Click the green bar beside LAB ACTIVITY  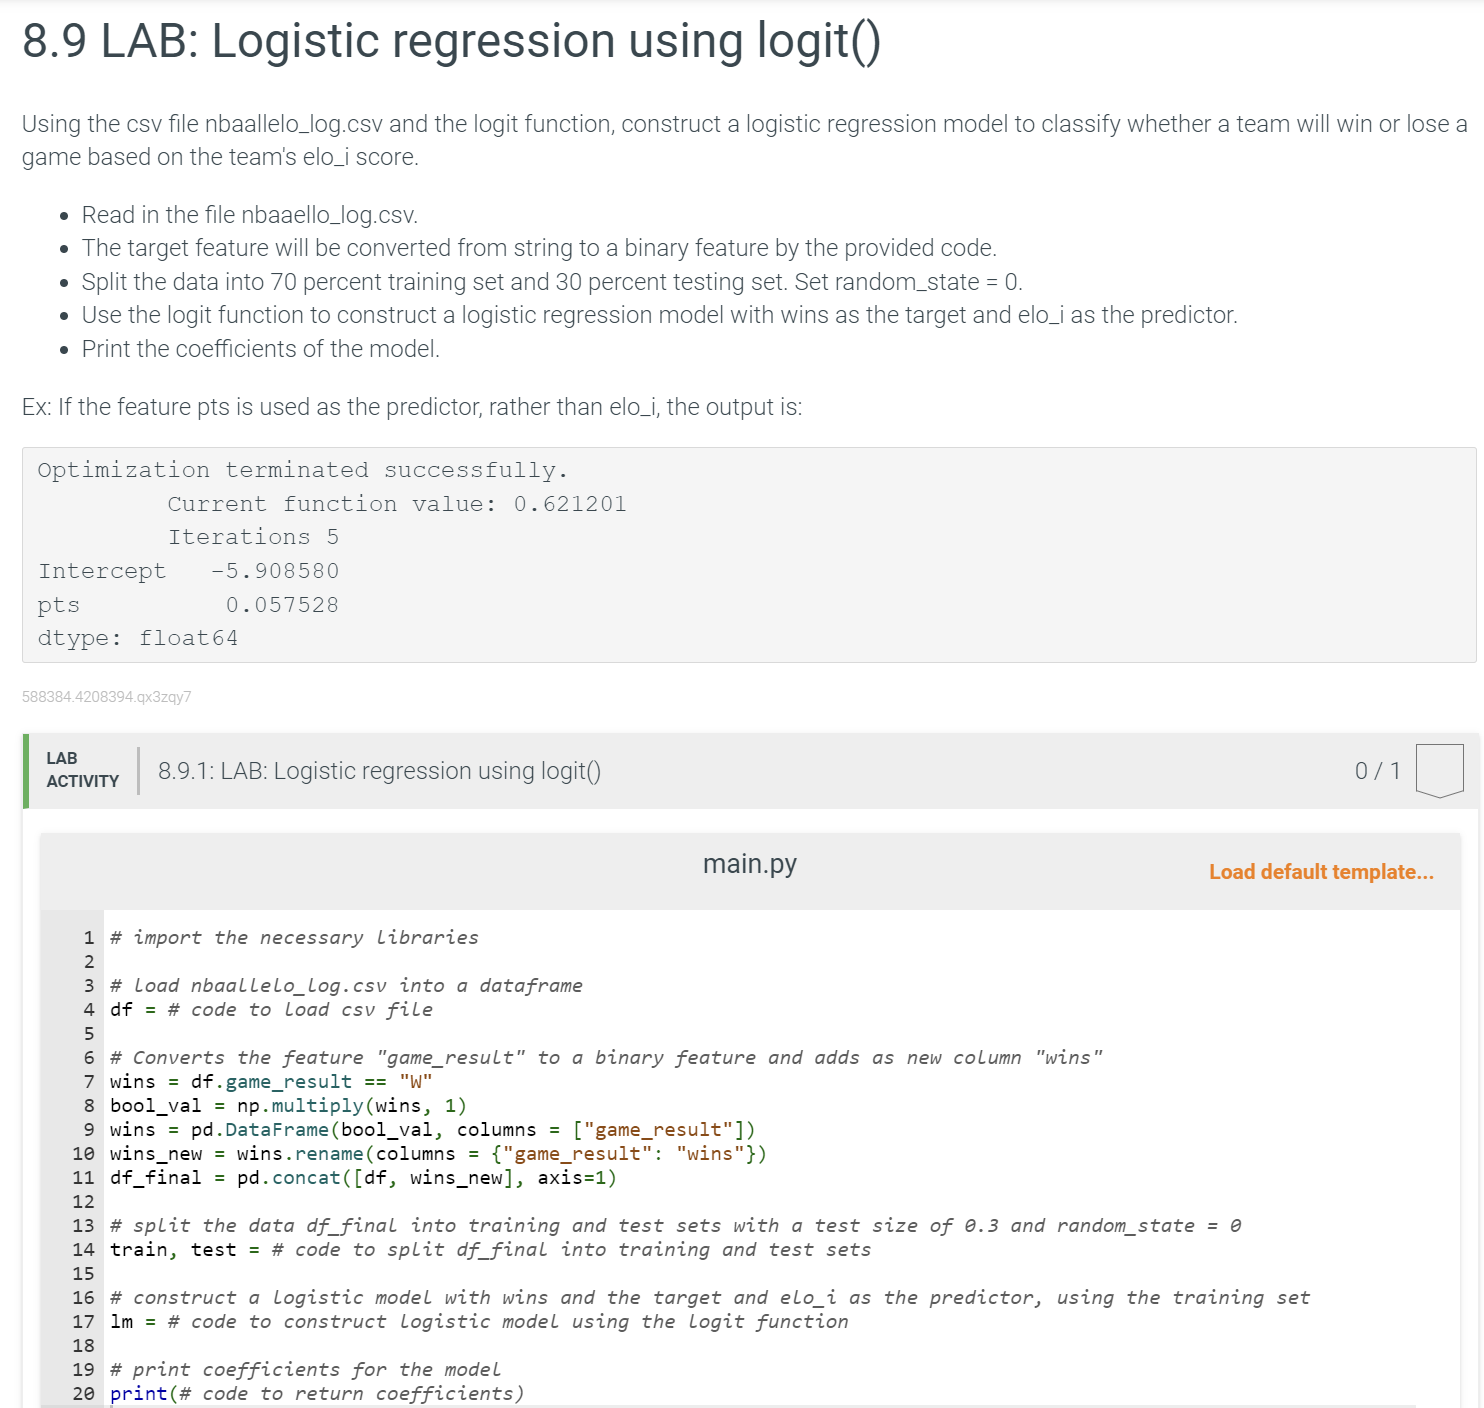pos(26,770)
